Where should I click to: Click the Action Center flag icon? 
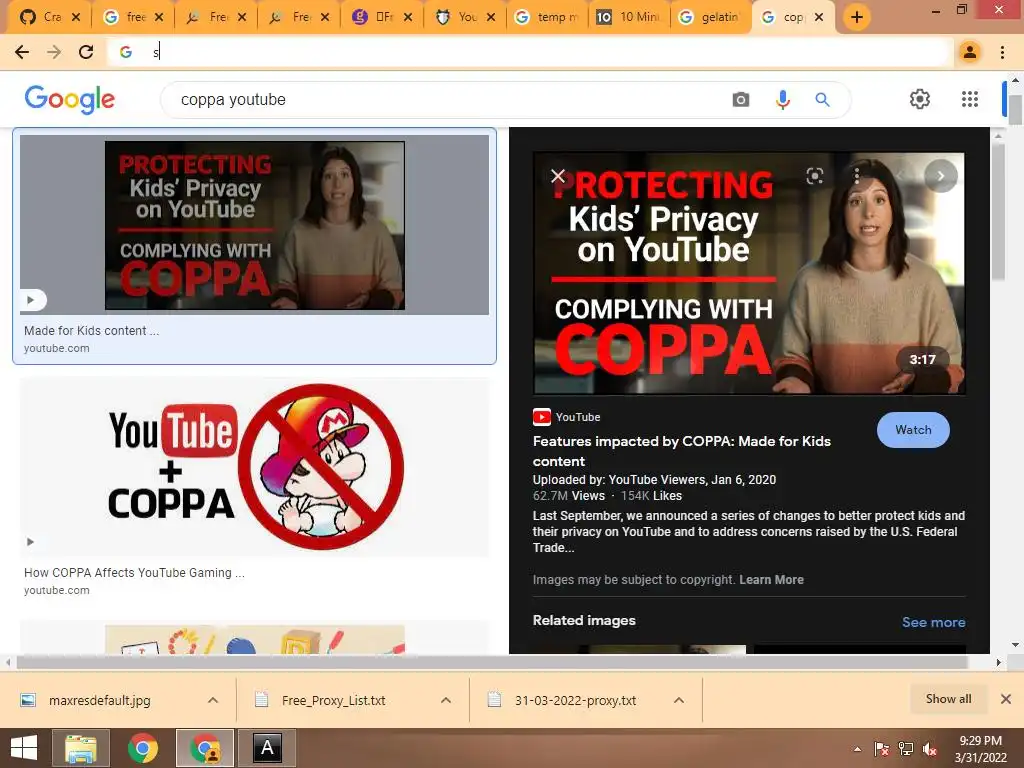coord(882,749)
